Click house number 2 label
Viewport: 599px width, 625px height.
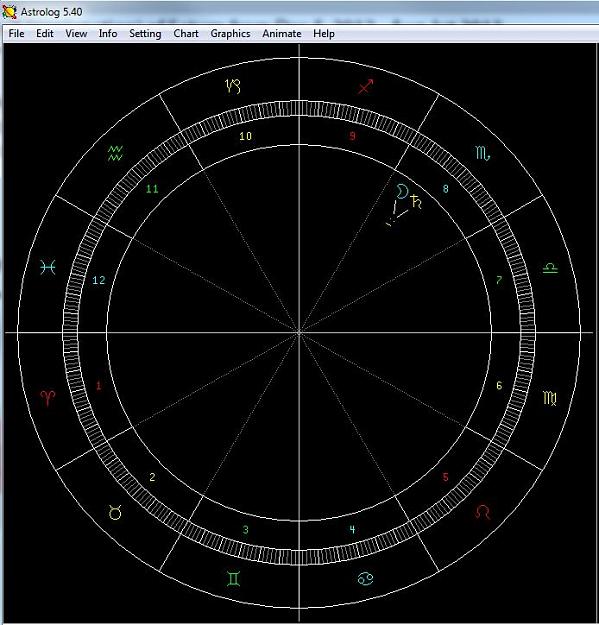click(x=152, y=477)
